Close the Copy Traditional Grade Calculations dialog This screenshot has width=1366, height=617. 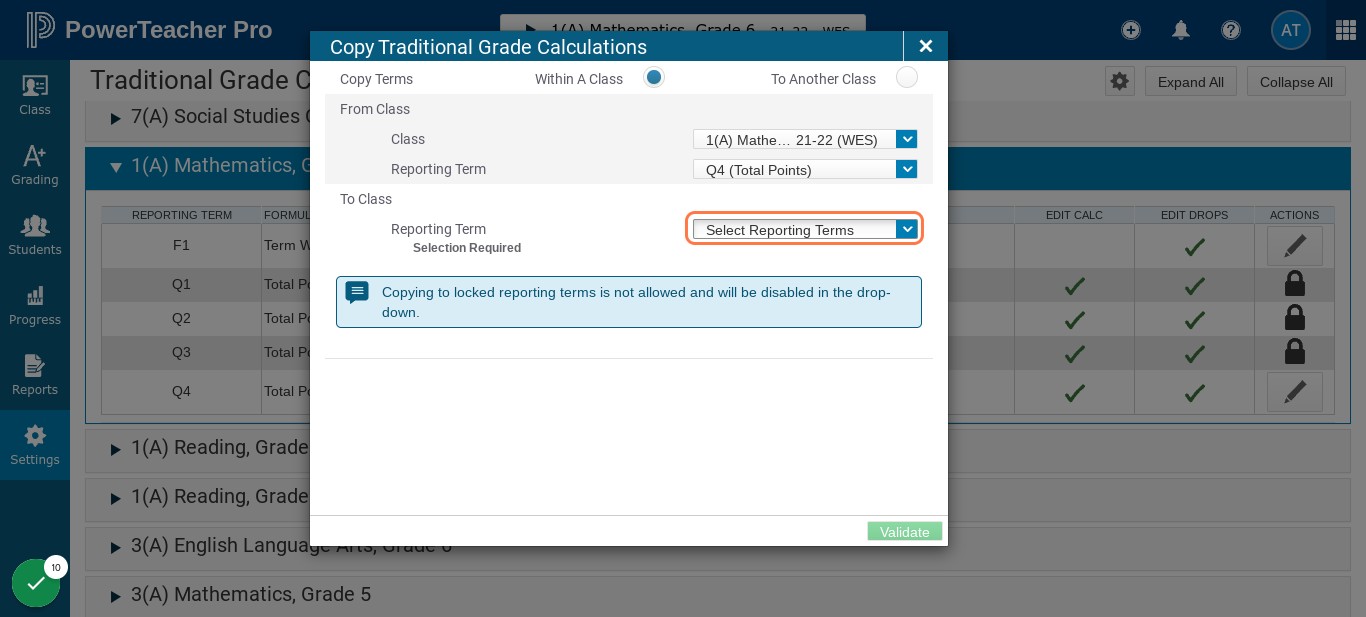tap(926, 46)
